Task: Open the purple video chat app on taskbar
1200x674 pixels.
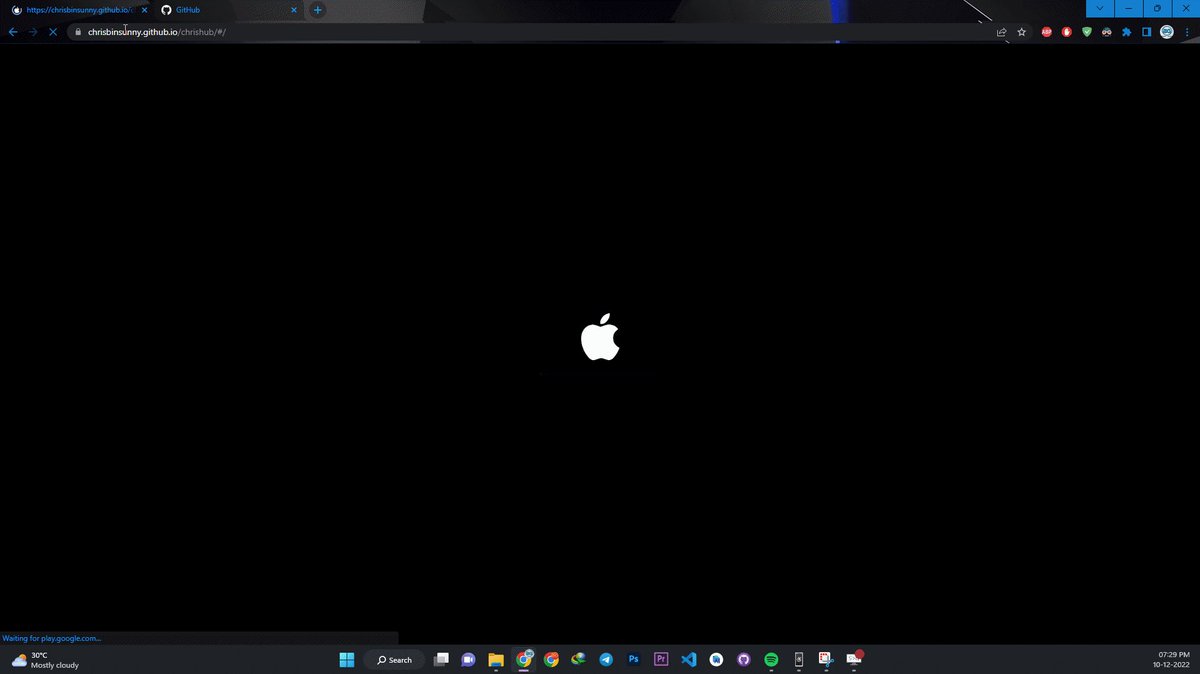Action: (x=468, y=660)
